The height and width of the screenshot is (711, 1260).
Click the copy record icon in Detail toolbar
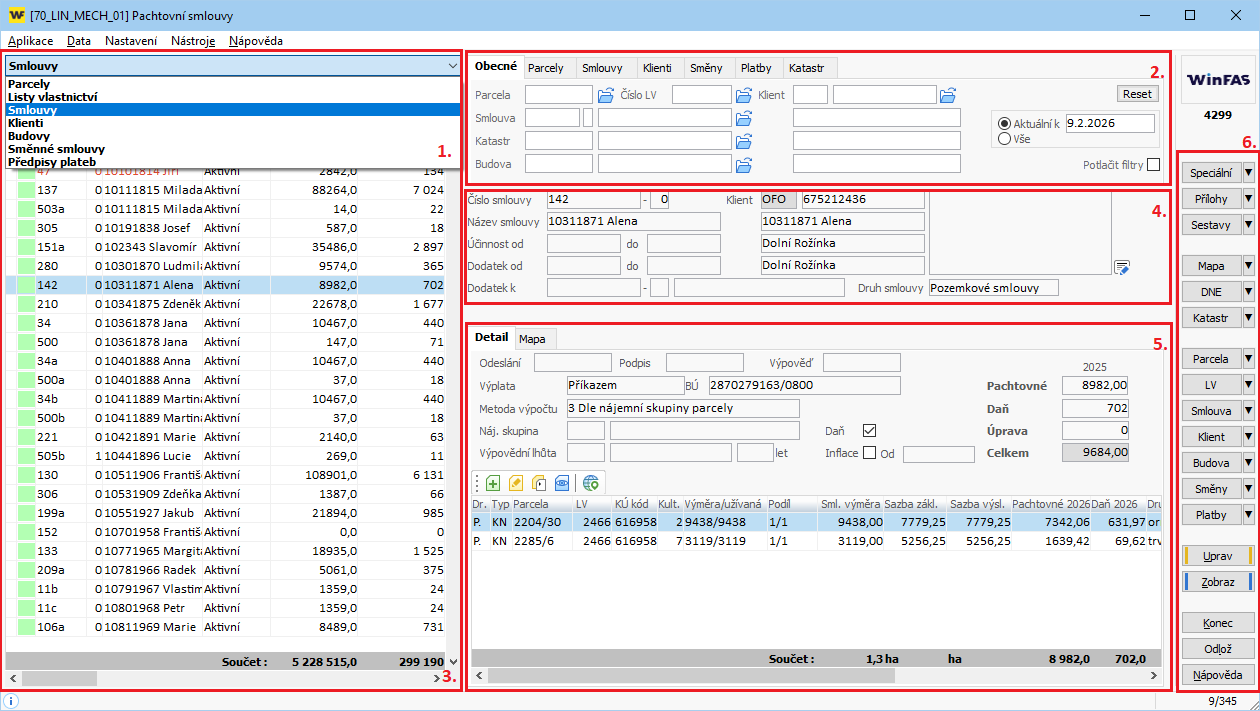539,483
